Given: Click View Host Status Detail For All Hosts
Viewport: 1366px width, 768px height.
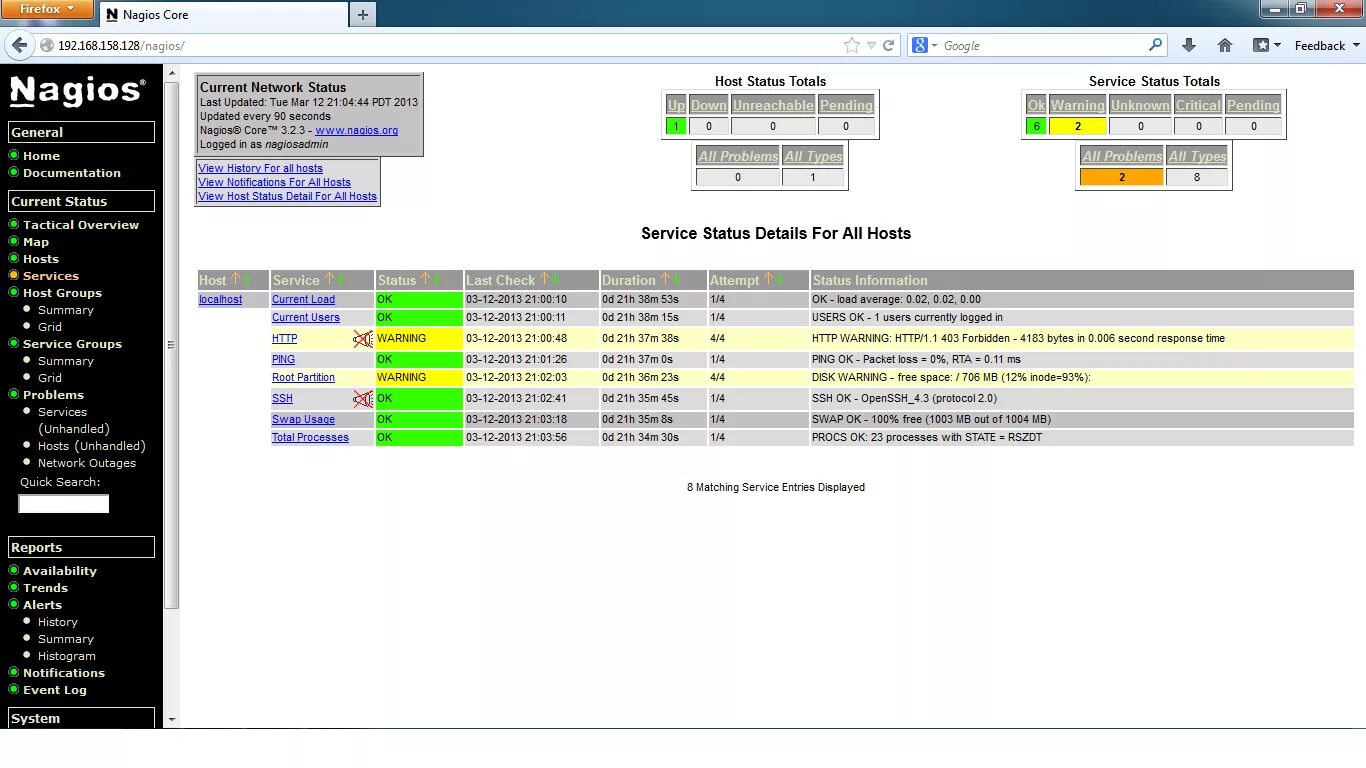Looking at the screenshot, I should point(287,196).
